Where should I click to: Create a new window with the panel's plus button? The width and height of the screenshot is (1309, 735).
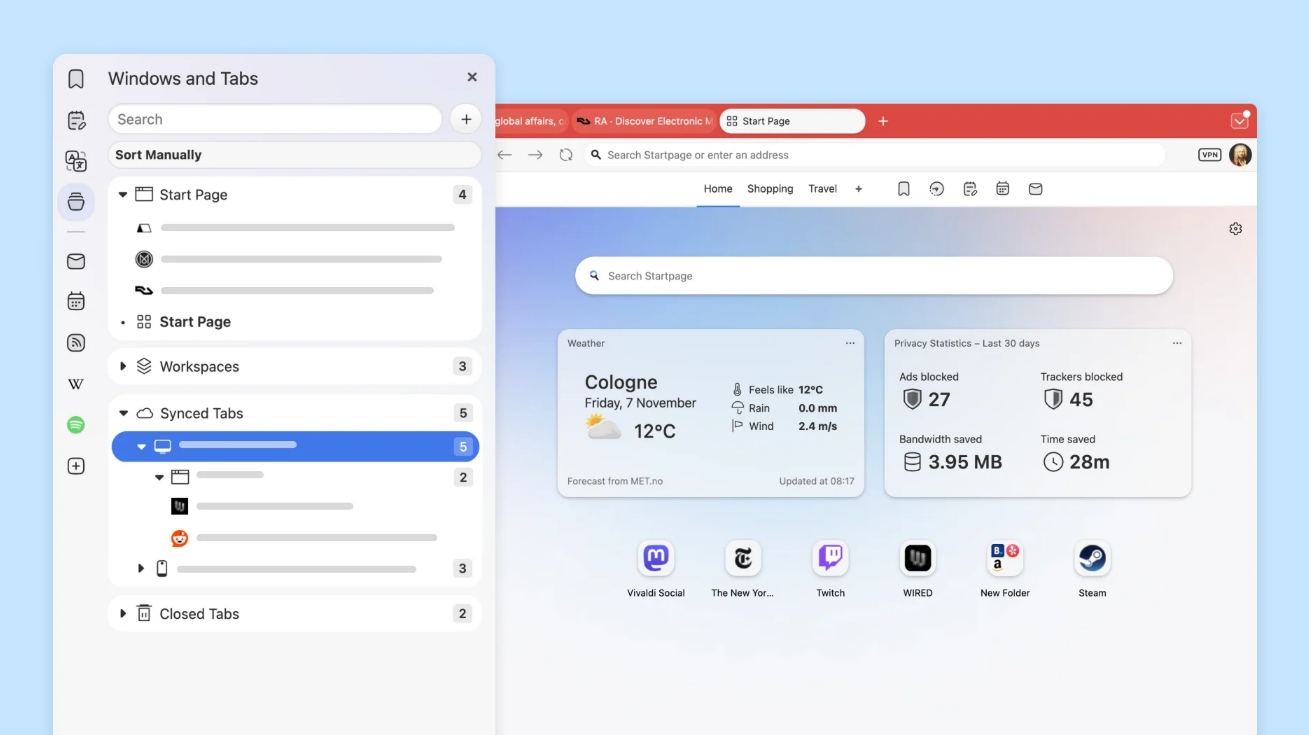[x=465, y=118]
